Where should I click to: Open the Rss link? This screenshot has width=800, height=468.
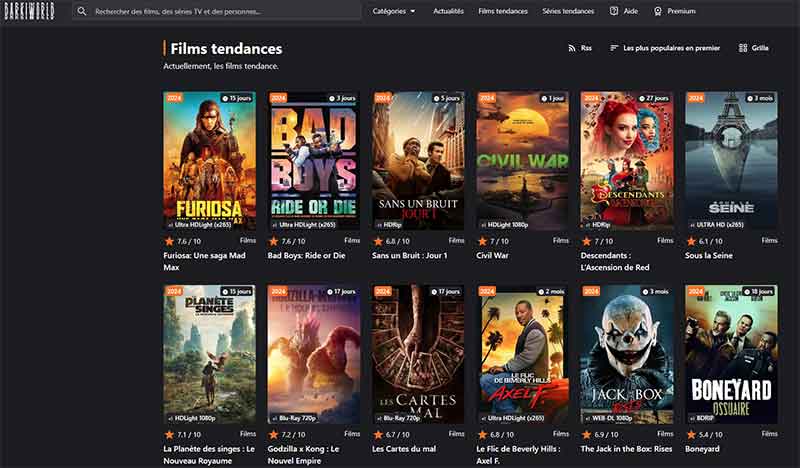586,48
